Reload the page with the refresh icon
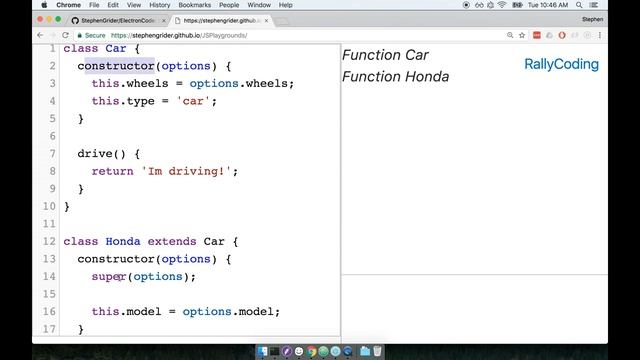Viewport: 640px width, 360px height. coord(65,35)
